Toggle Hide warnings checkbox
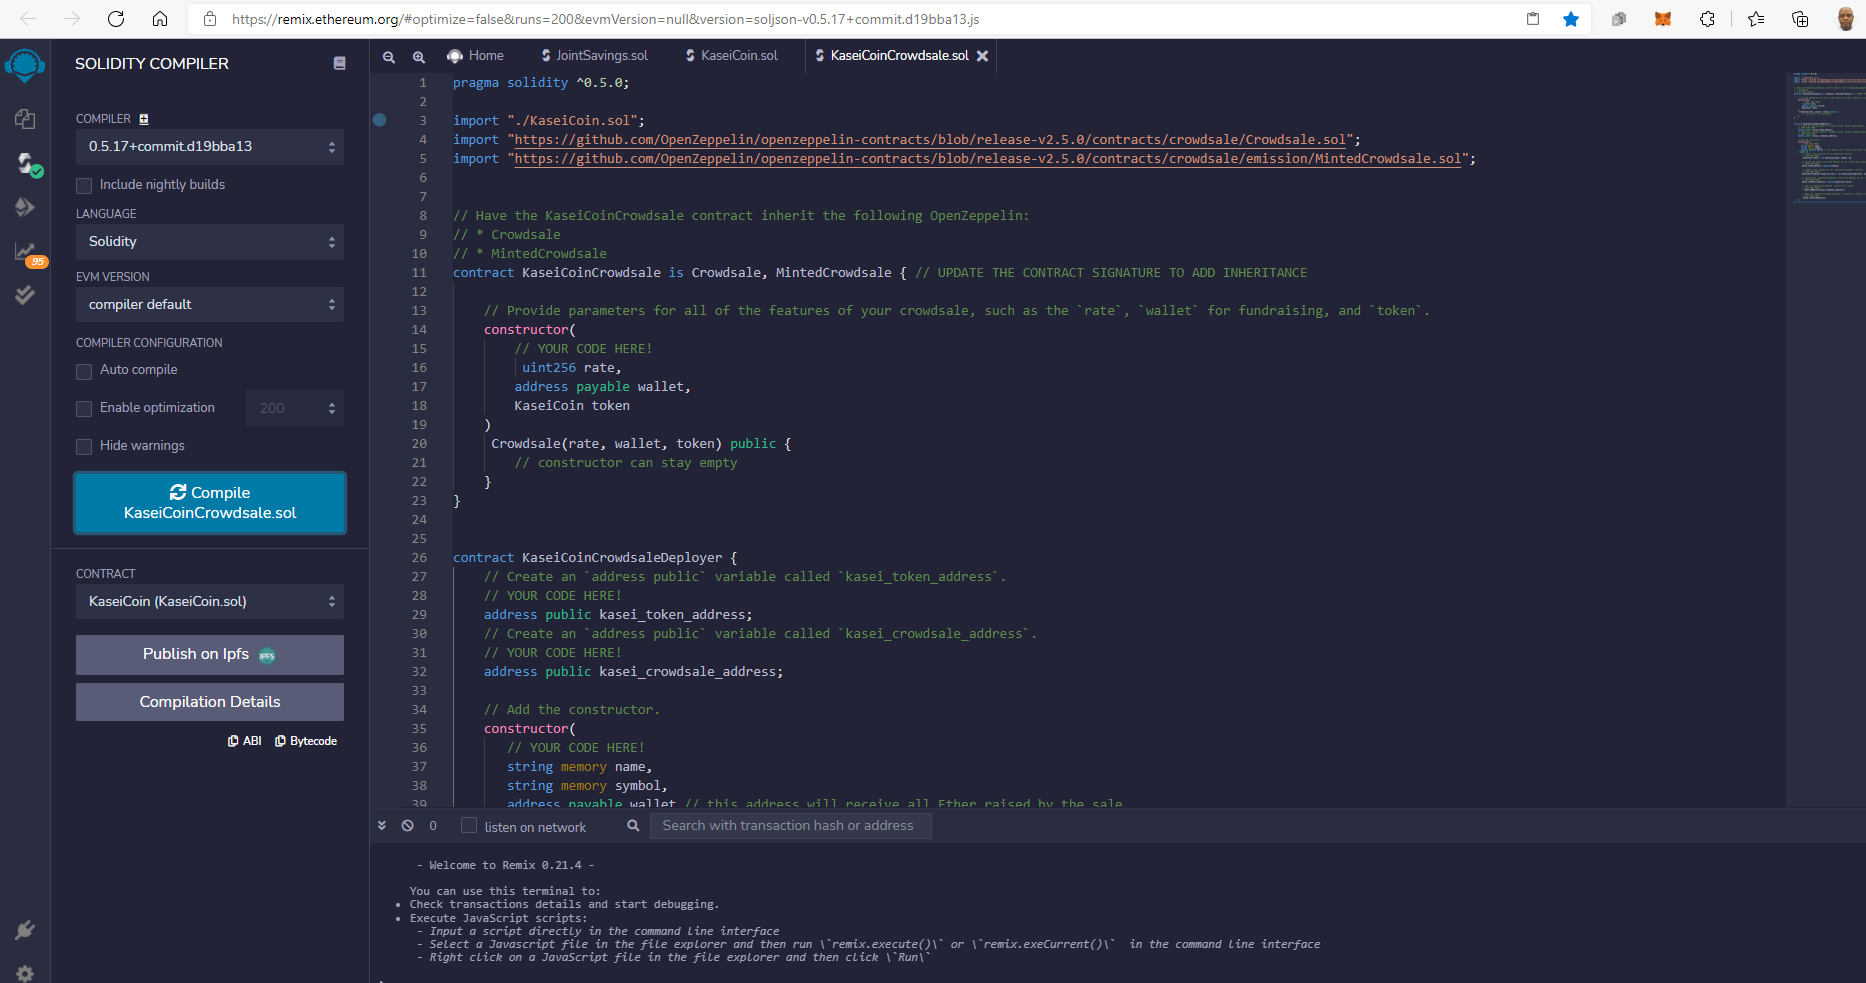The width and height of the screenshot is (1866, 983). pyautogui.click(x=84, y=446)
